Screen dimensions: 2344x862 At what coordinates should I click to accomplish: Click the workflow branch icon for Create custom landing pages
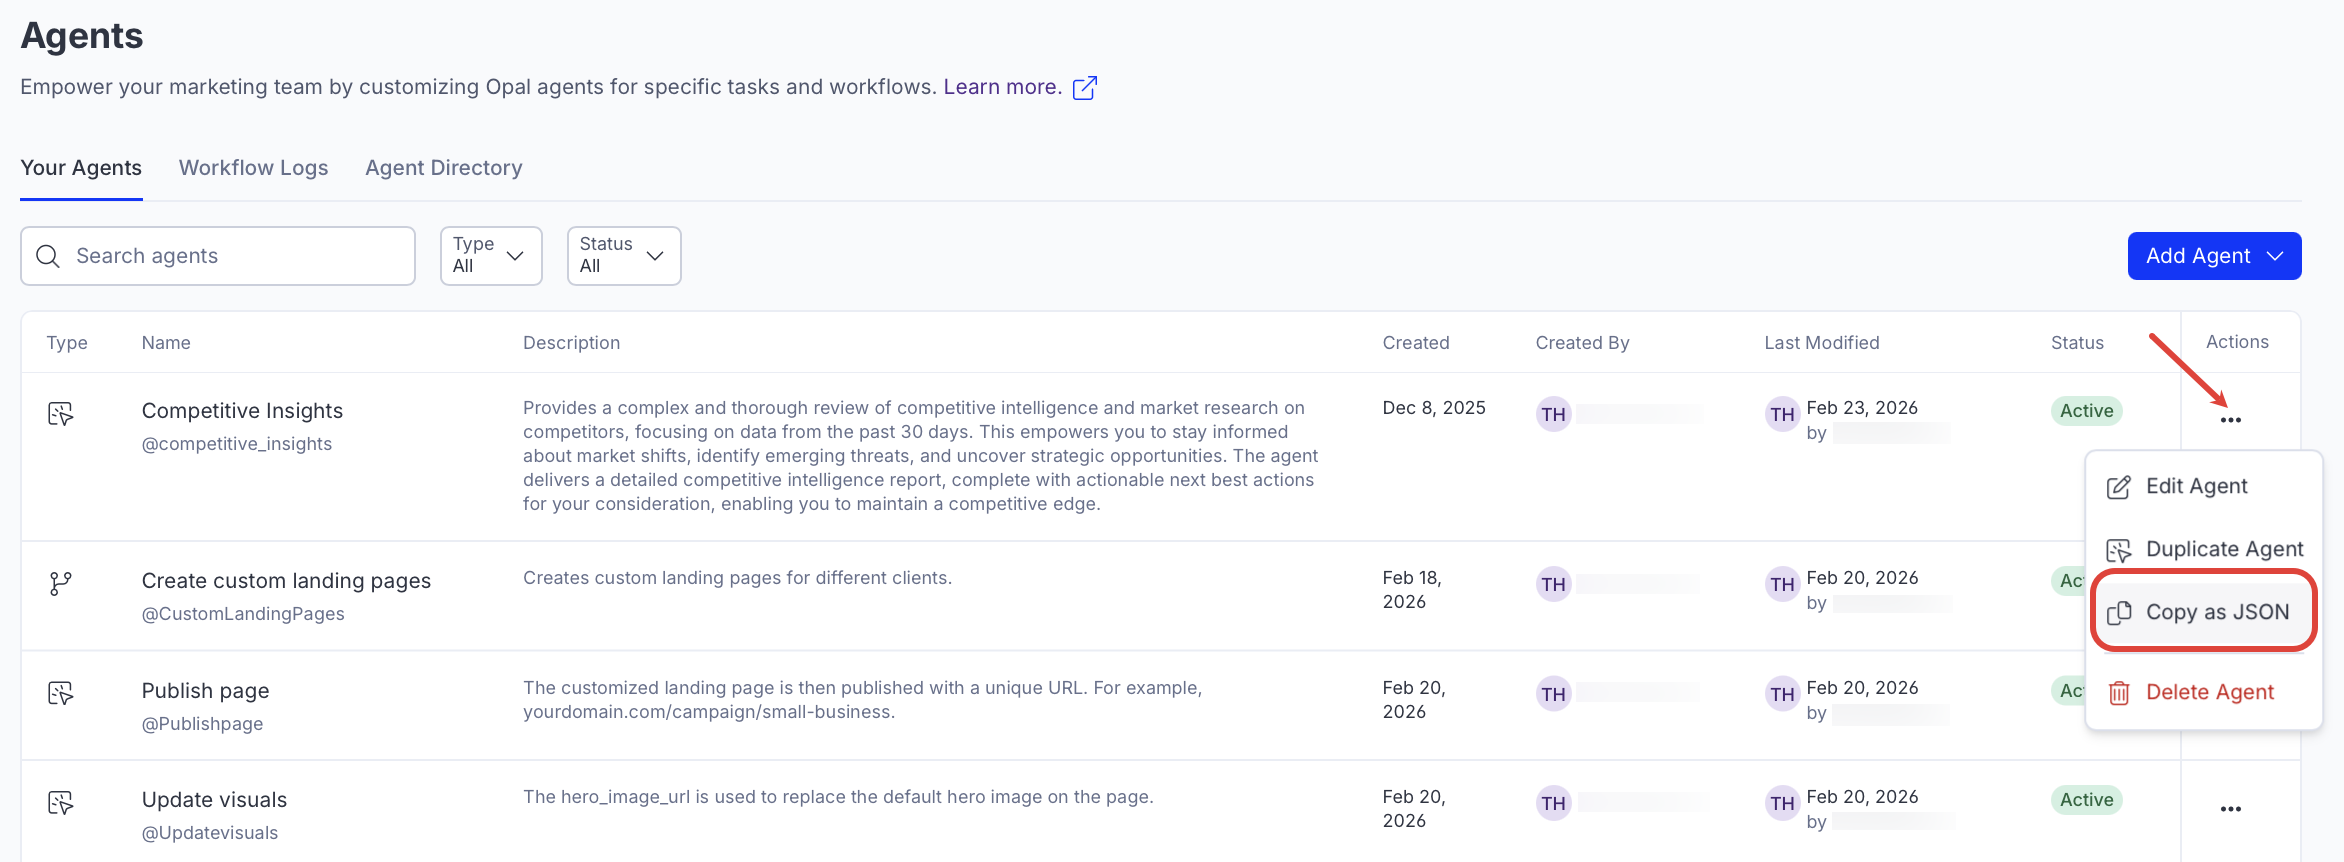pyautogui.click(x=61, y=583)
